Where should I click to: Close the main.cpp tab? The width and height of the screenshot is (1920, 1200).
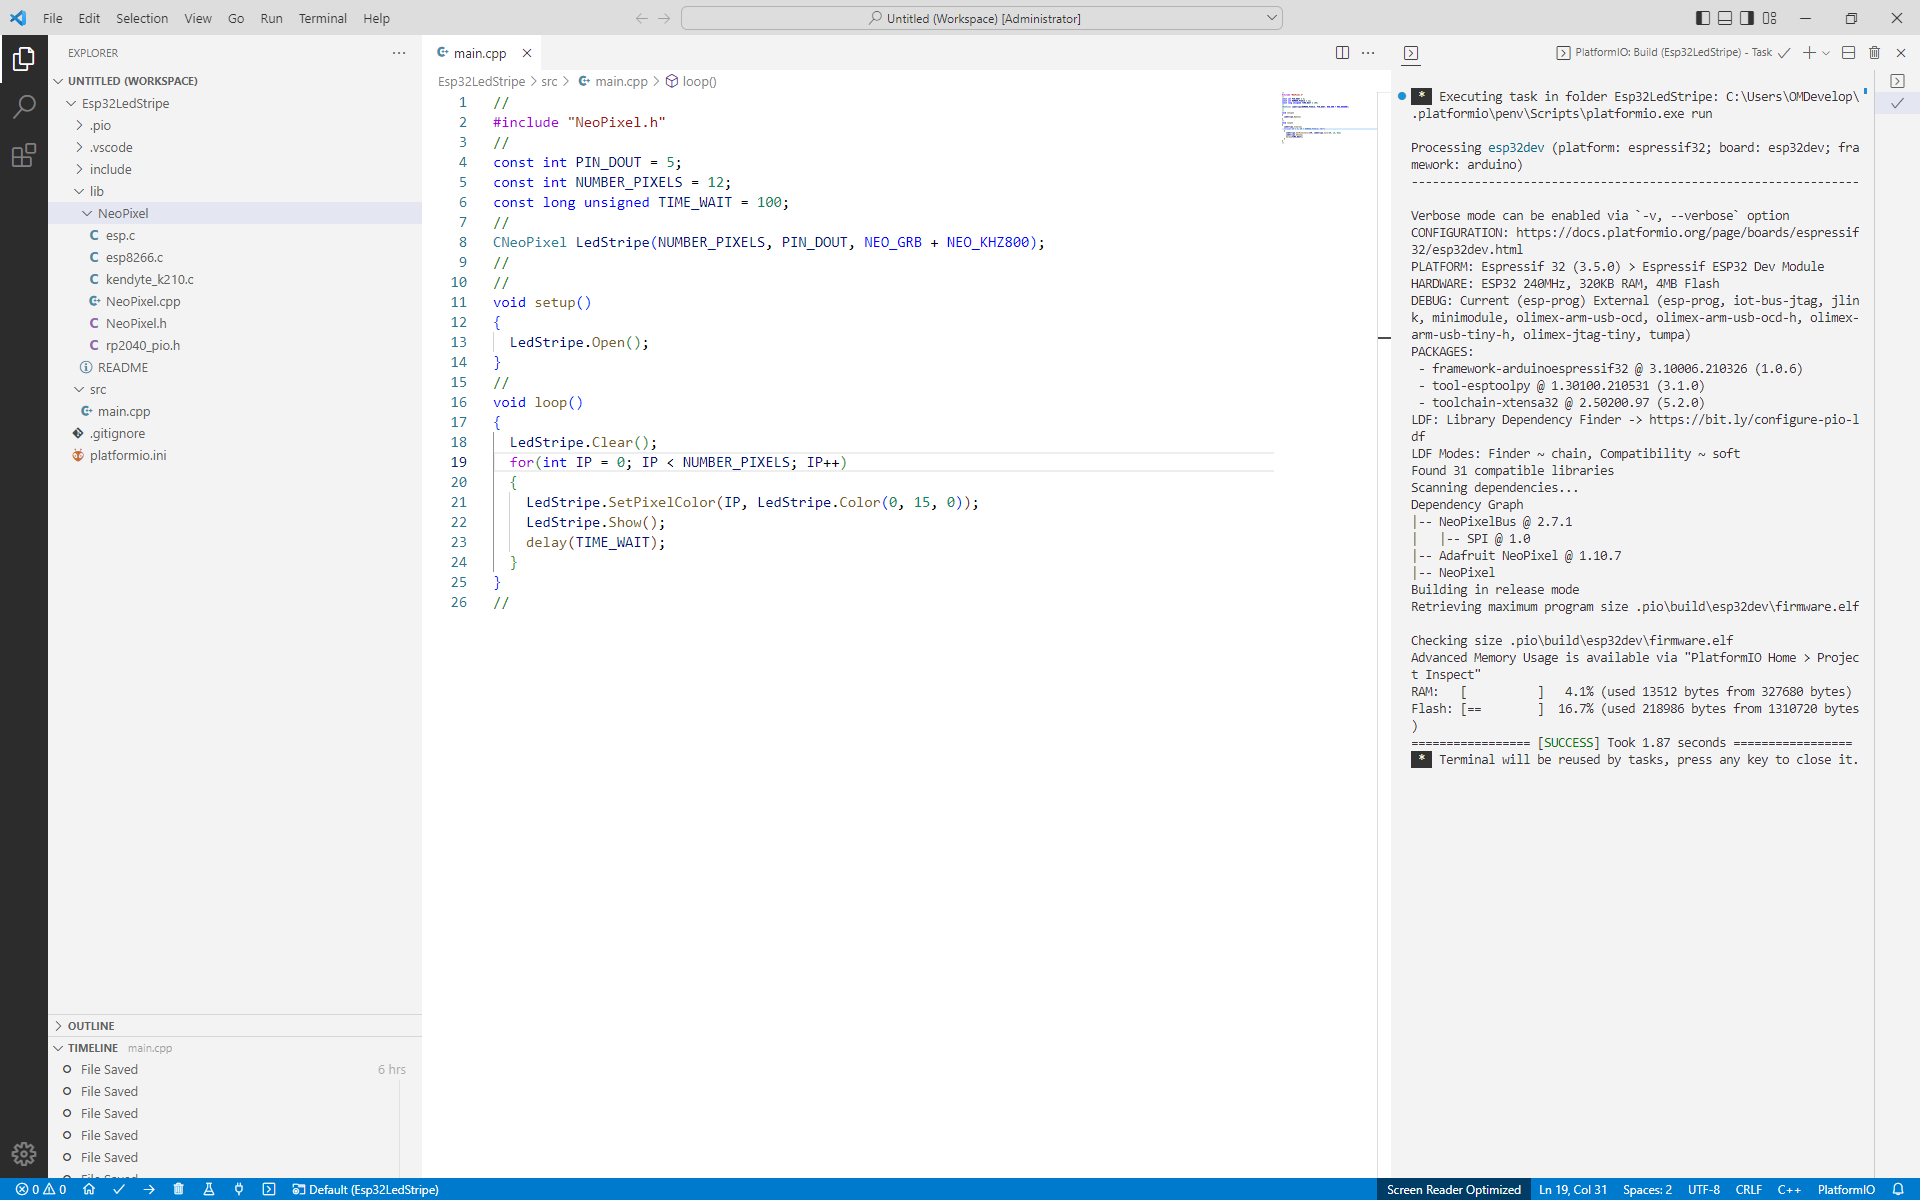point(527,53)
